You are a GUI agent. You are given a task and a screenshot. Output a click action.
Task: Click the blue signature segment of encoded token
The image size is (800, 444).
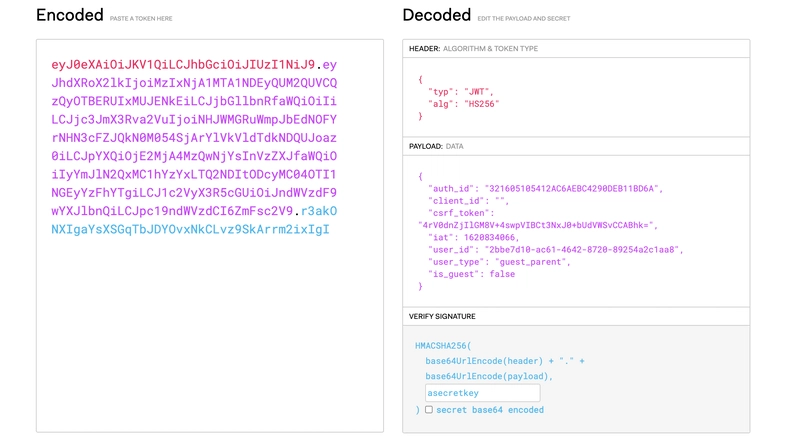tap(190, 229)
